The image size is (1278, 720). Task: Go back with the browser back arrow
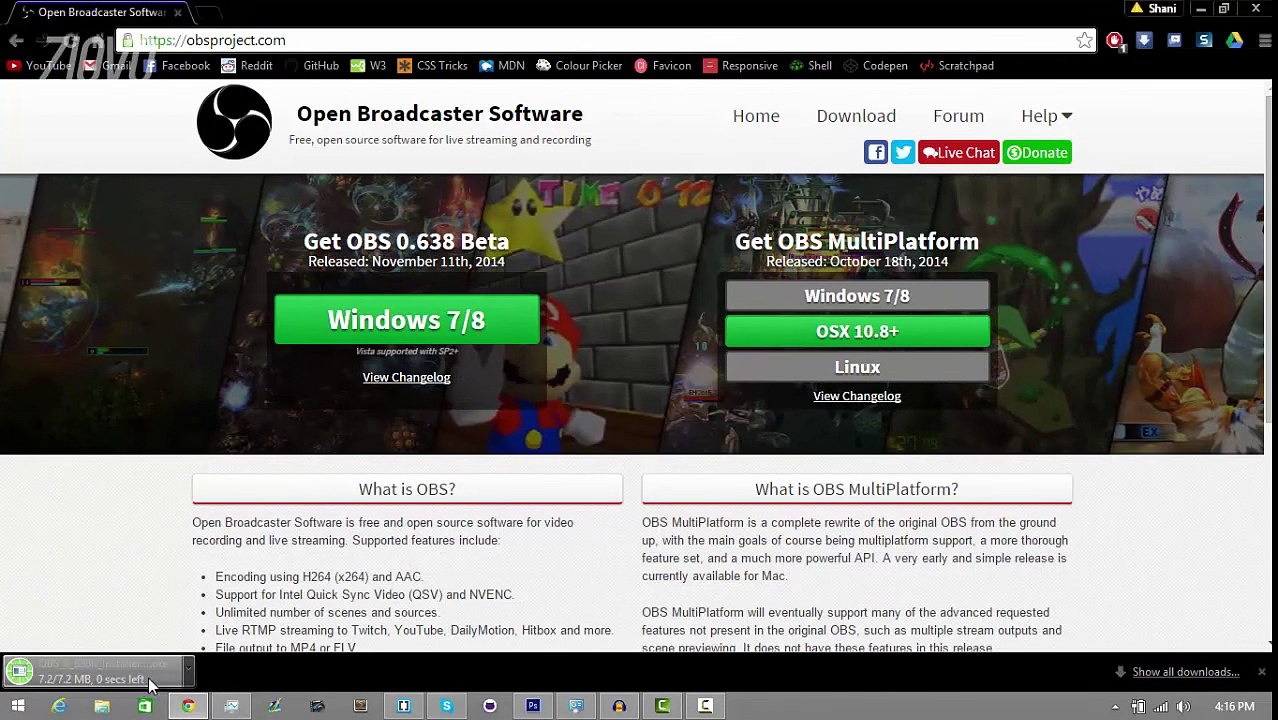[x=16, y=40]
